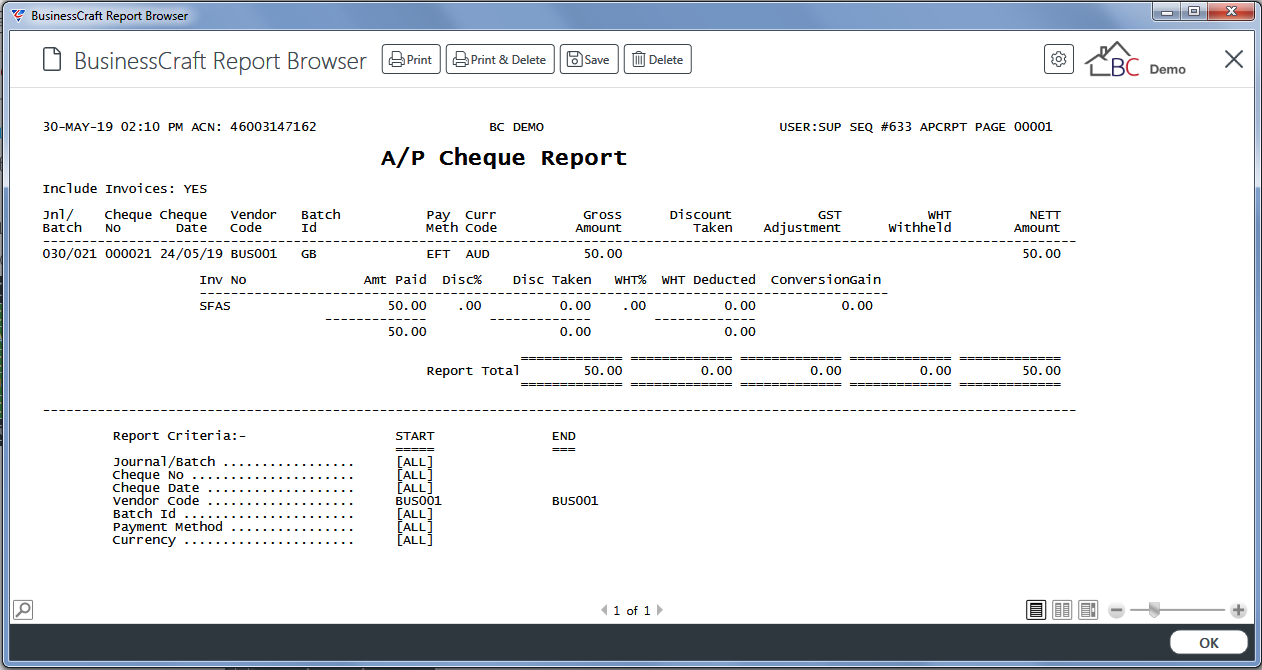Click the "Inv No" invoice column header

223,280
